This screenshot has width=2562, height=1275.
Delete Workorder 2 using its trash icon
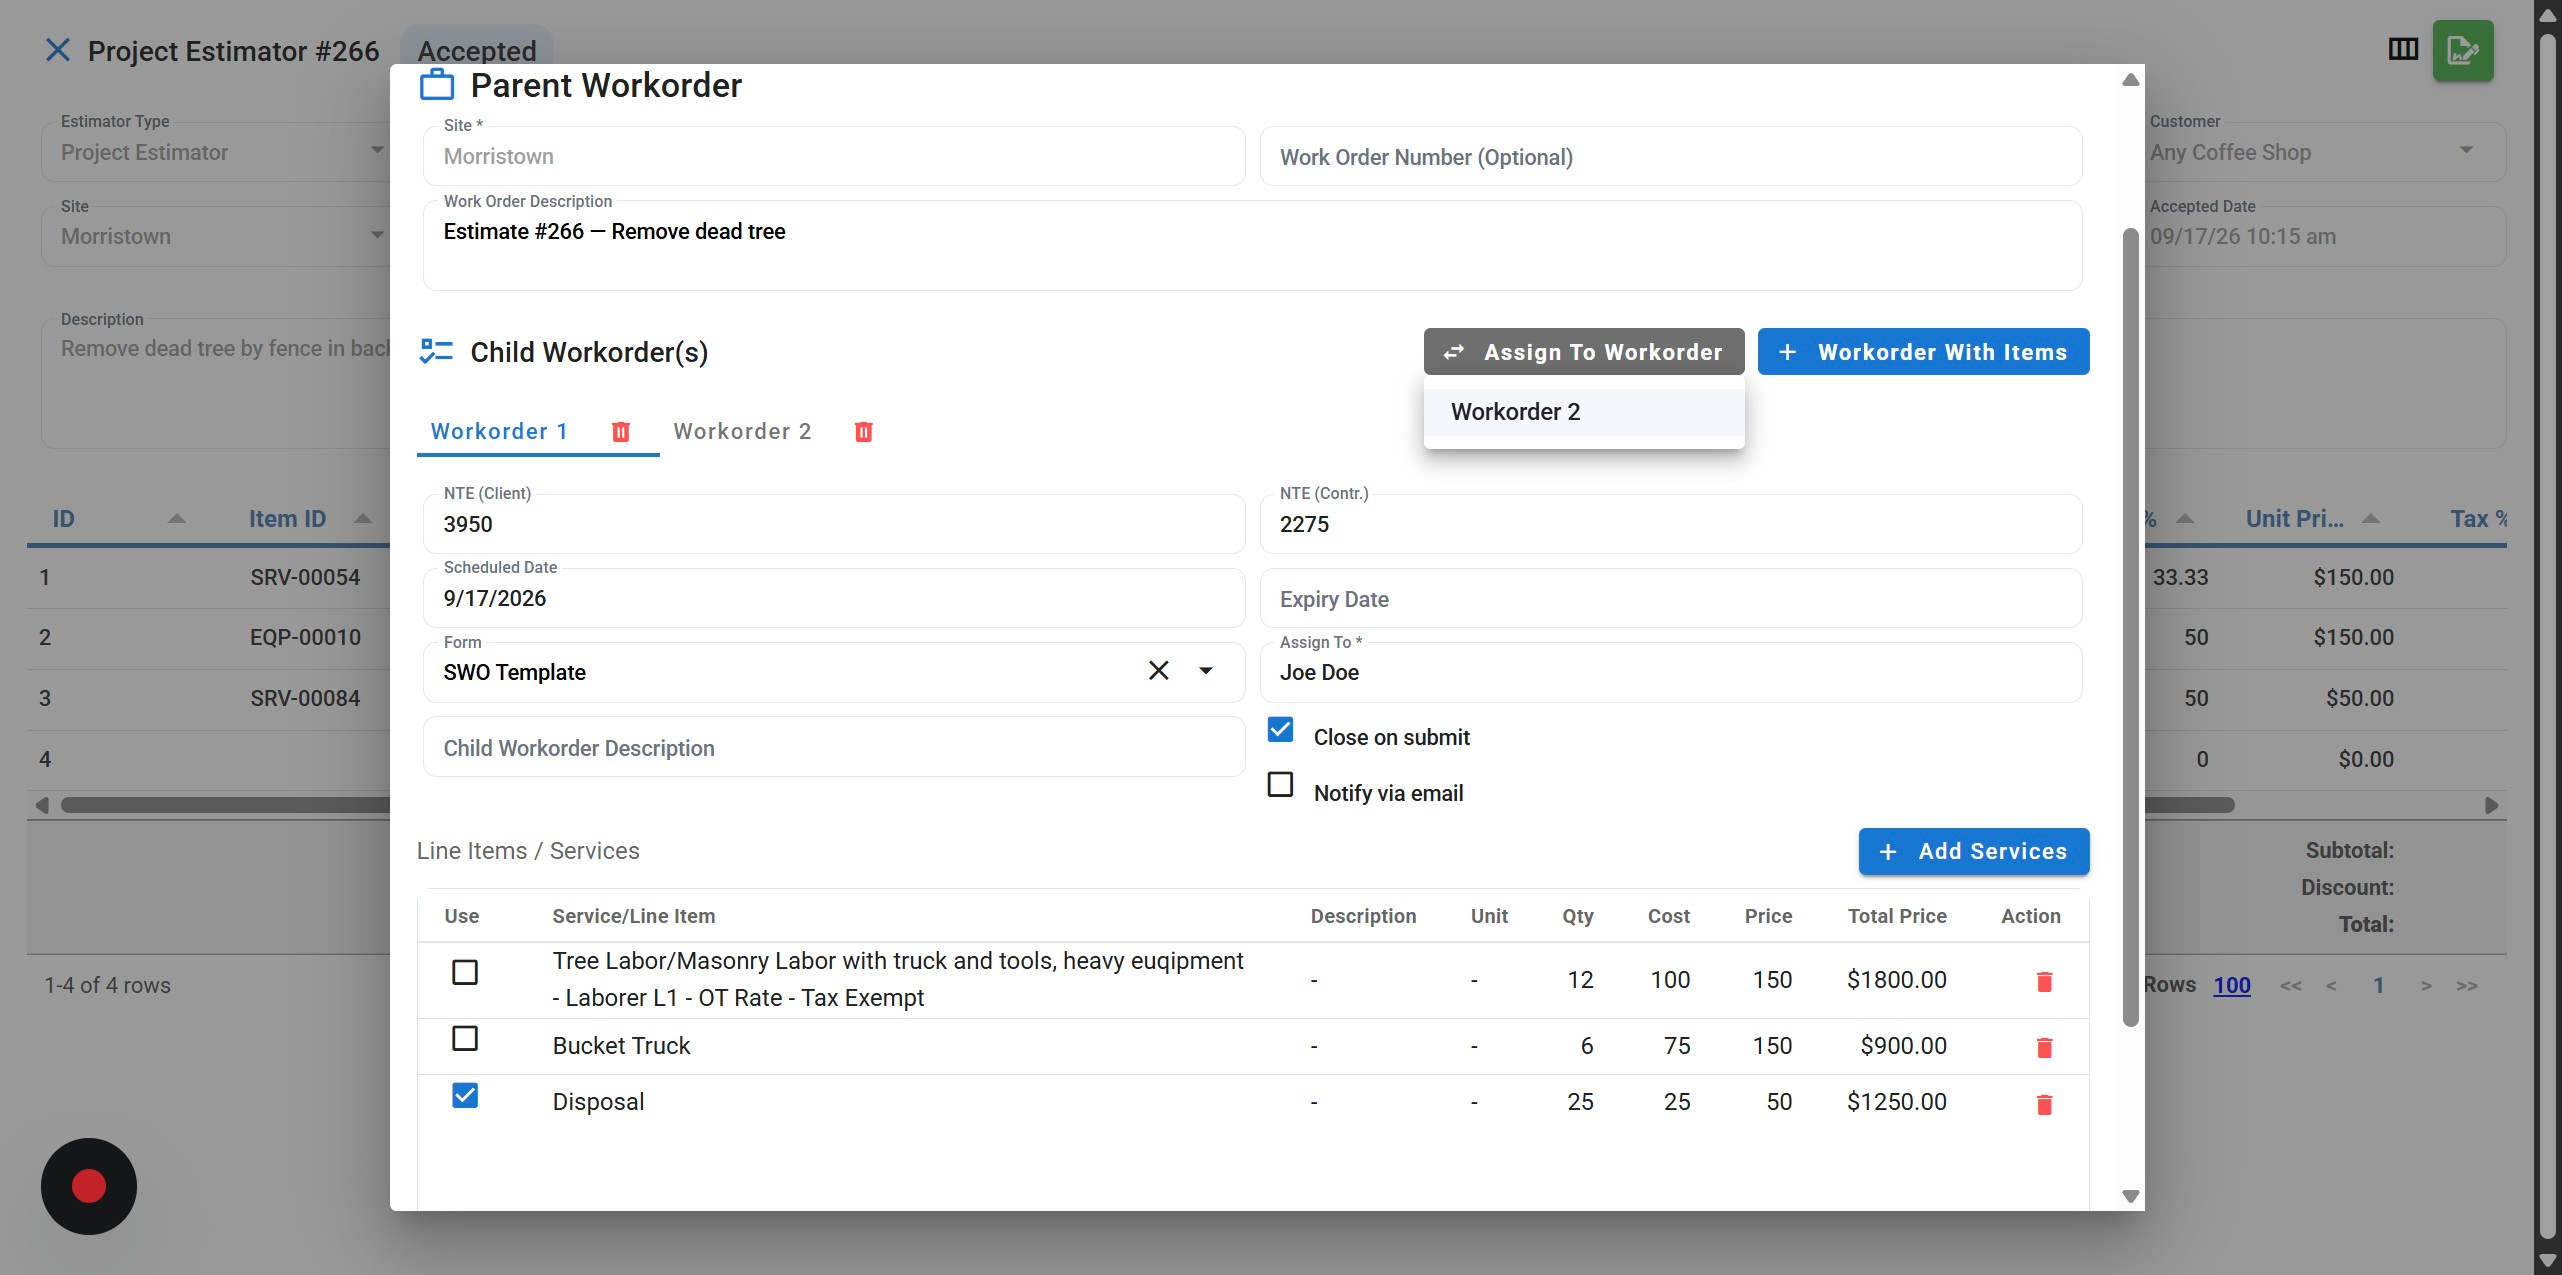[x=864, y=431]
